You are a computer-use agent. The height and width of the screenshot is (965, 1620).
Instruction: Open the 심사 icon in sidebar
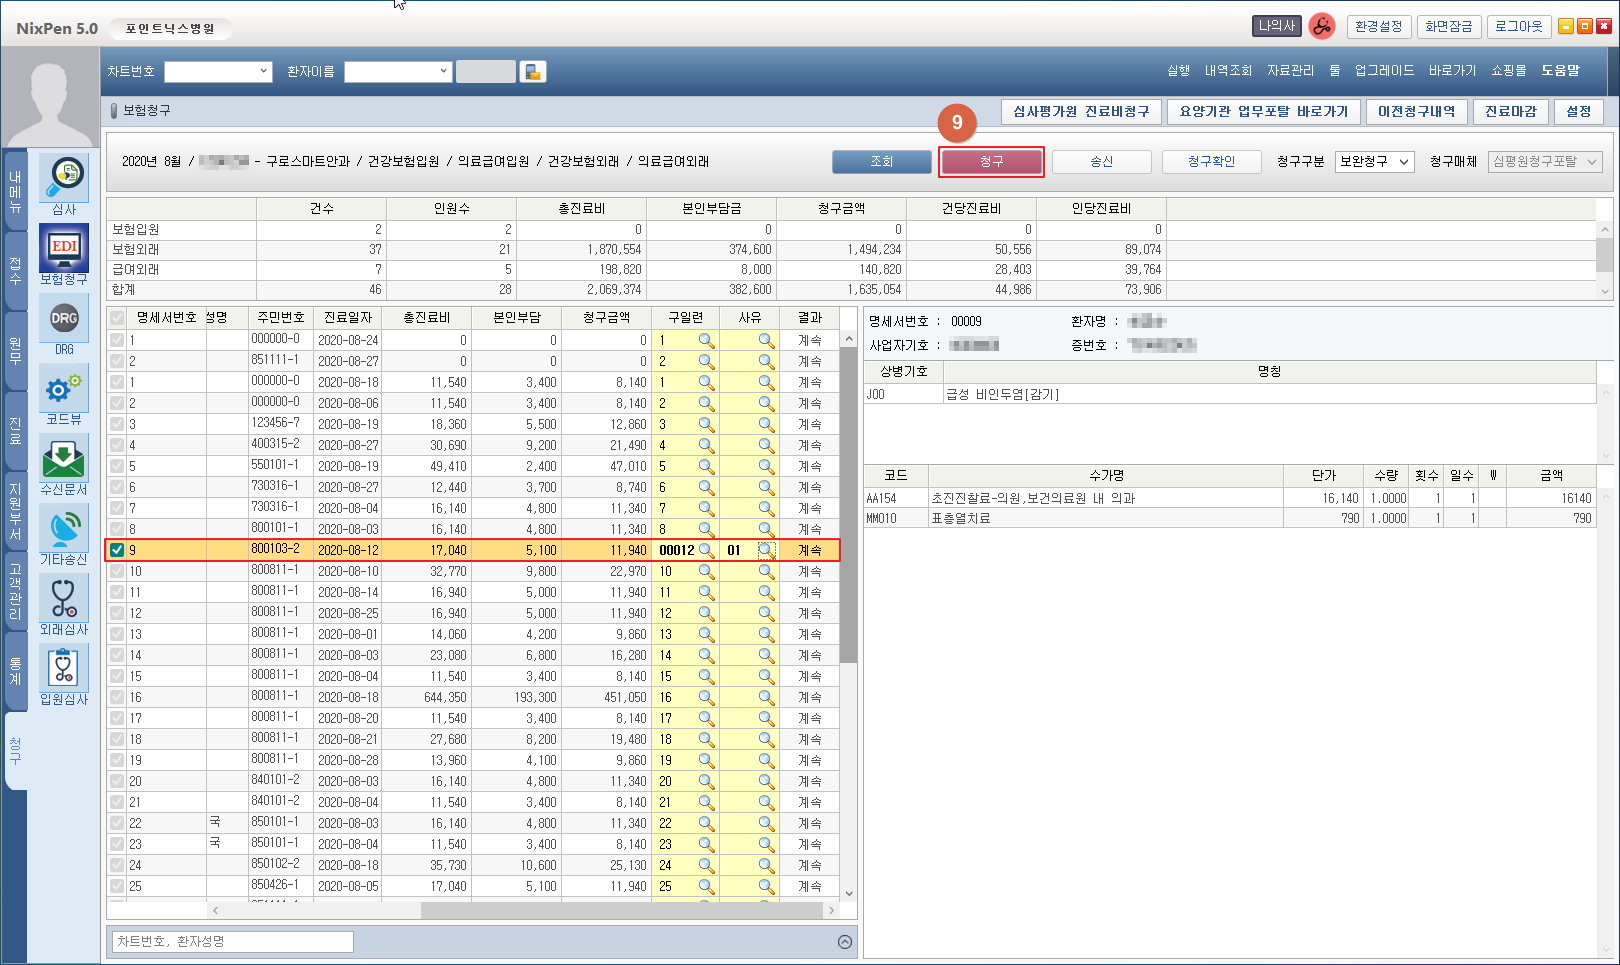click(64, 178)
